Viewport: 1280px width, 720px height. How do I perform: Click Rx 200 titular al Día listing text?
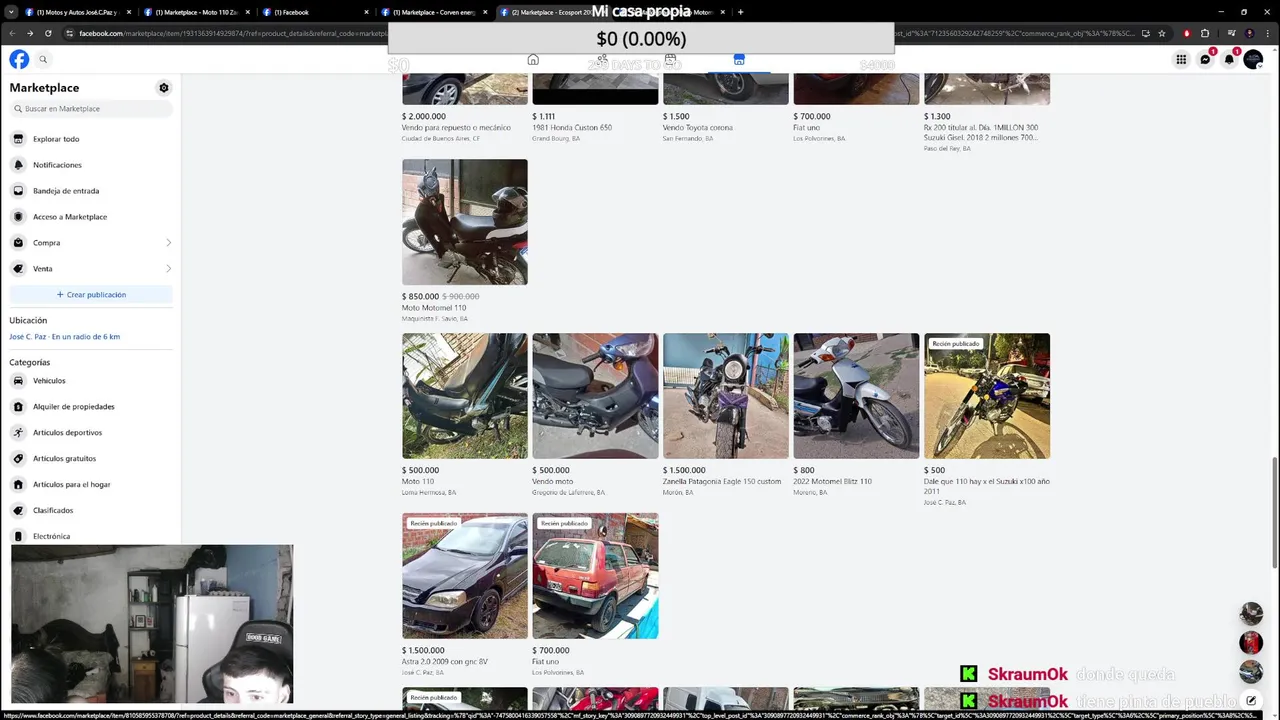[981, 132]
